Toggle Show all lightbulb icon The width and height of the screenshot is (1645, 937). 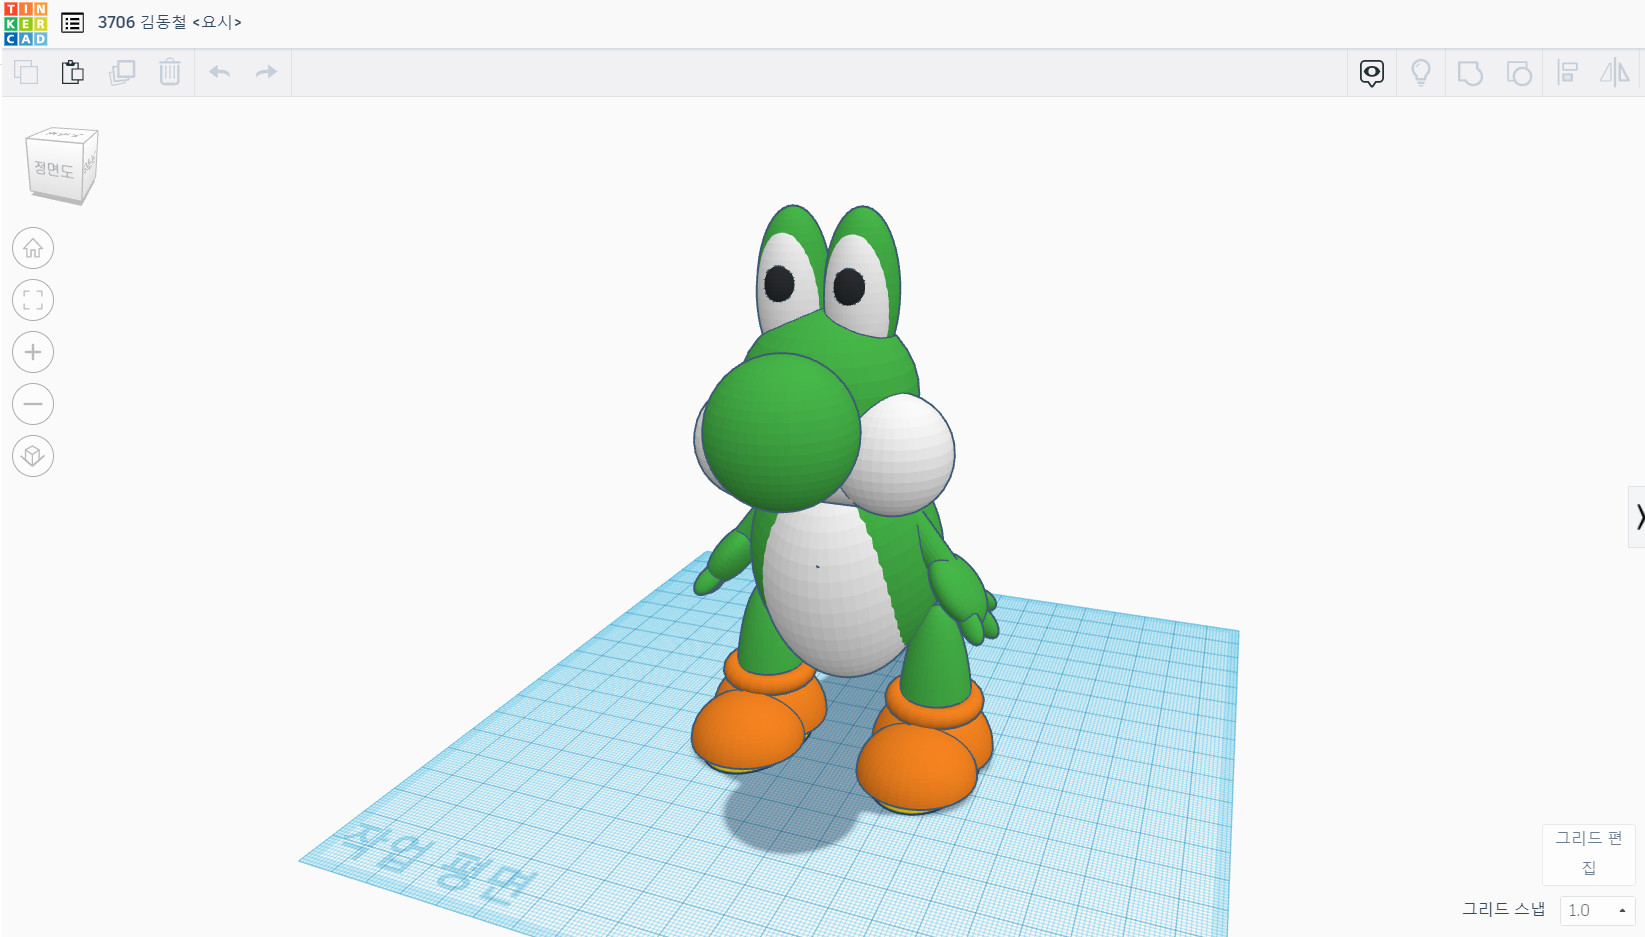1420,73
